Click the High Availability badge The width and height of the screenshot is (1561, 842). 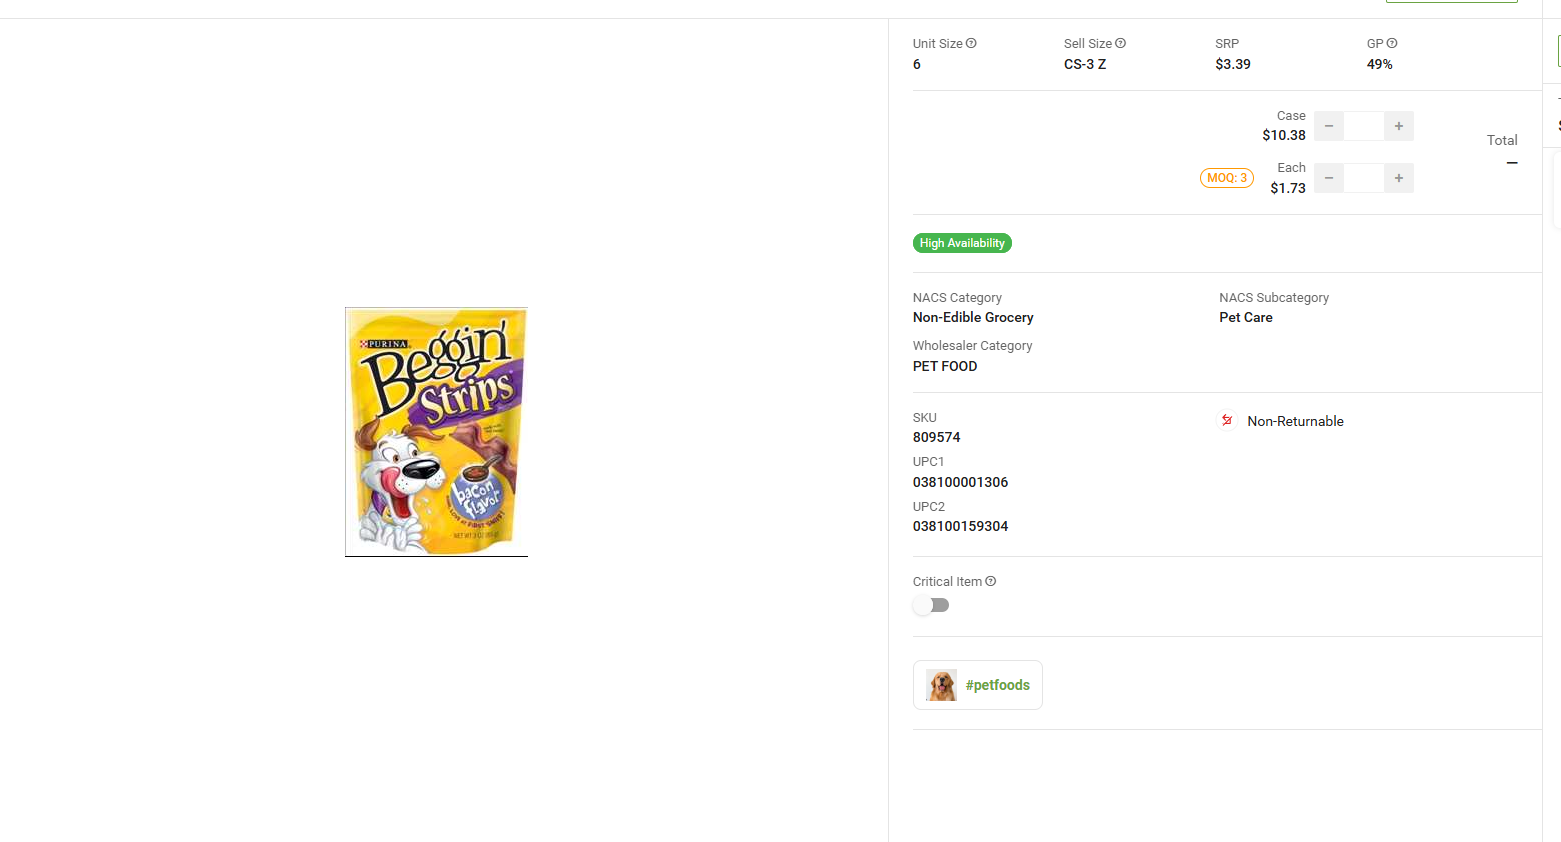coord(962,243)
